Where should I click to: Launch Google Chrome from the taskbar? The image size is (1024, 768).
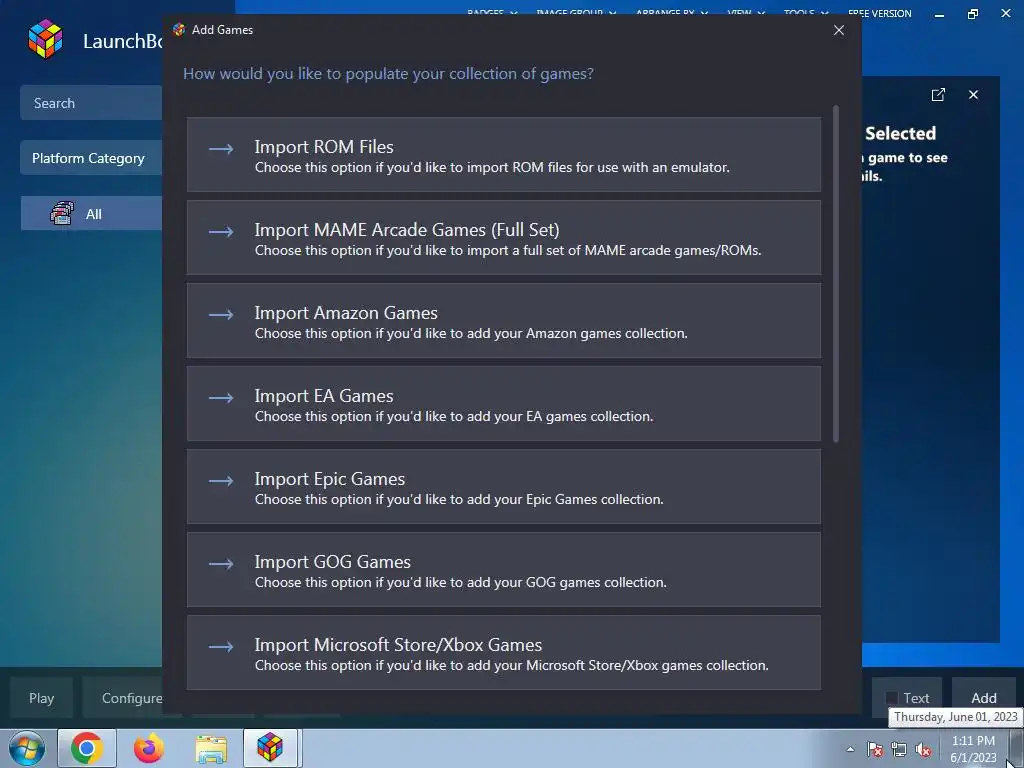click(87, 748)
